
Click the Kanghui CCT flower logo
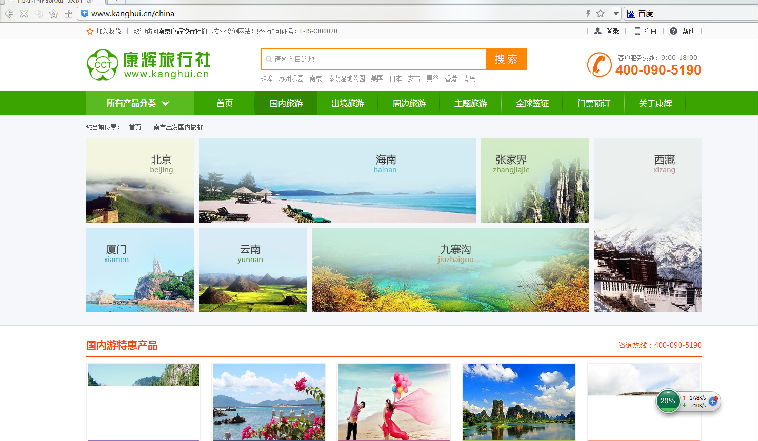[102, 64]
